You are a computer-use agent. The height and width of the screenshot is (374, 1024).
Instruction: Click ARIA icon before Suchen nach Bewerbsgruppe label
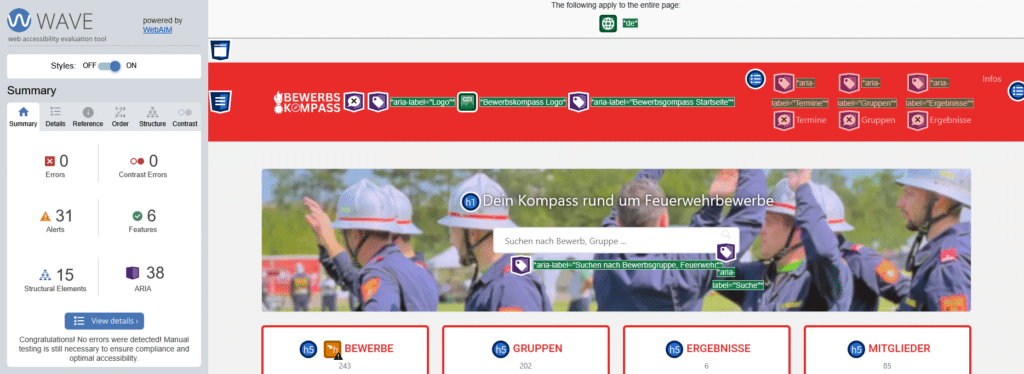(x=520, y=265)
